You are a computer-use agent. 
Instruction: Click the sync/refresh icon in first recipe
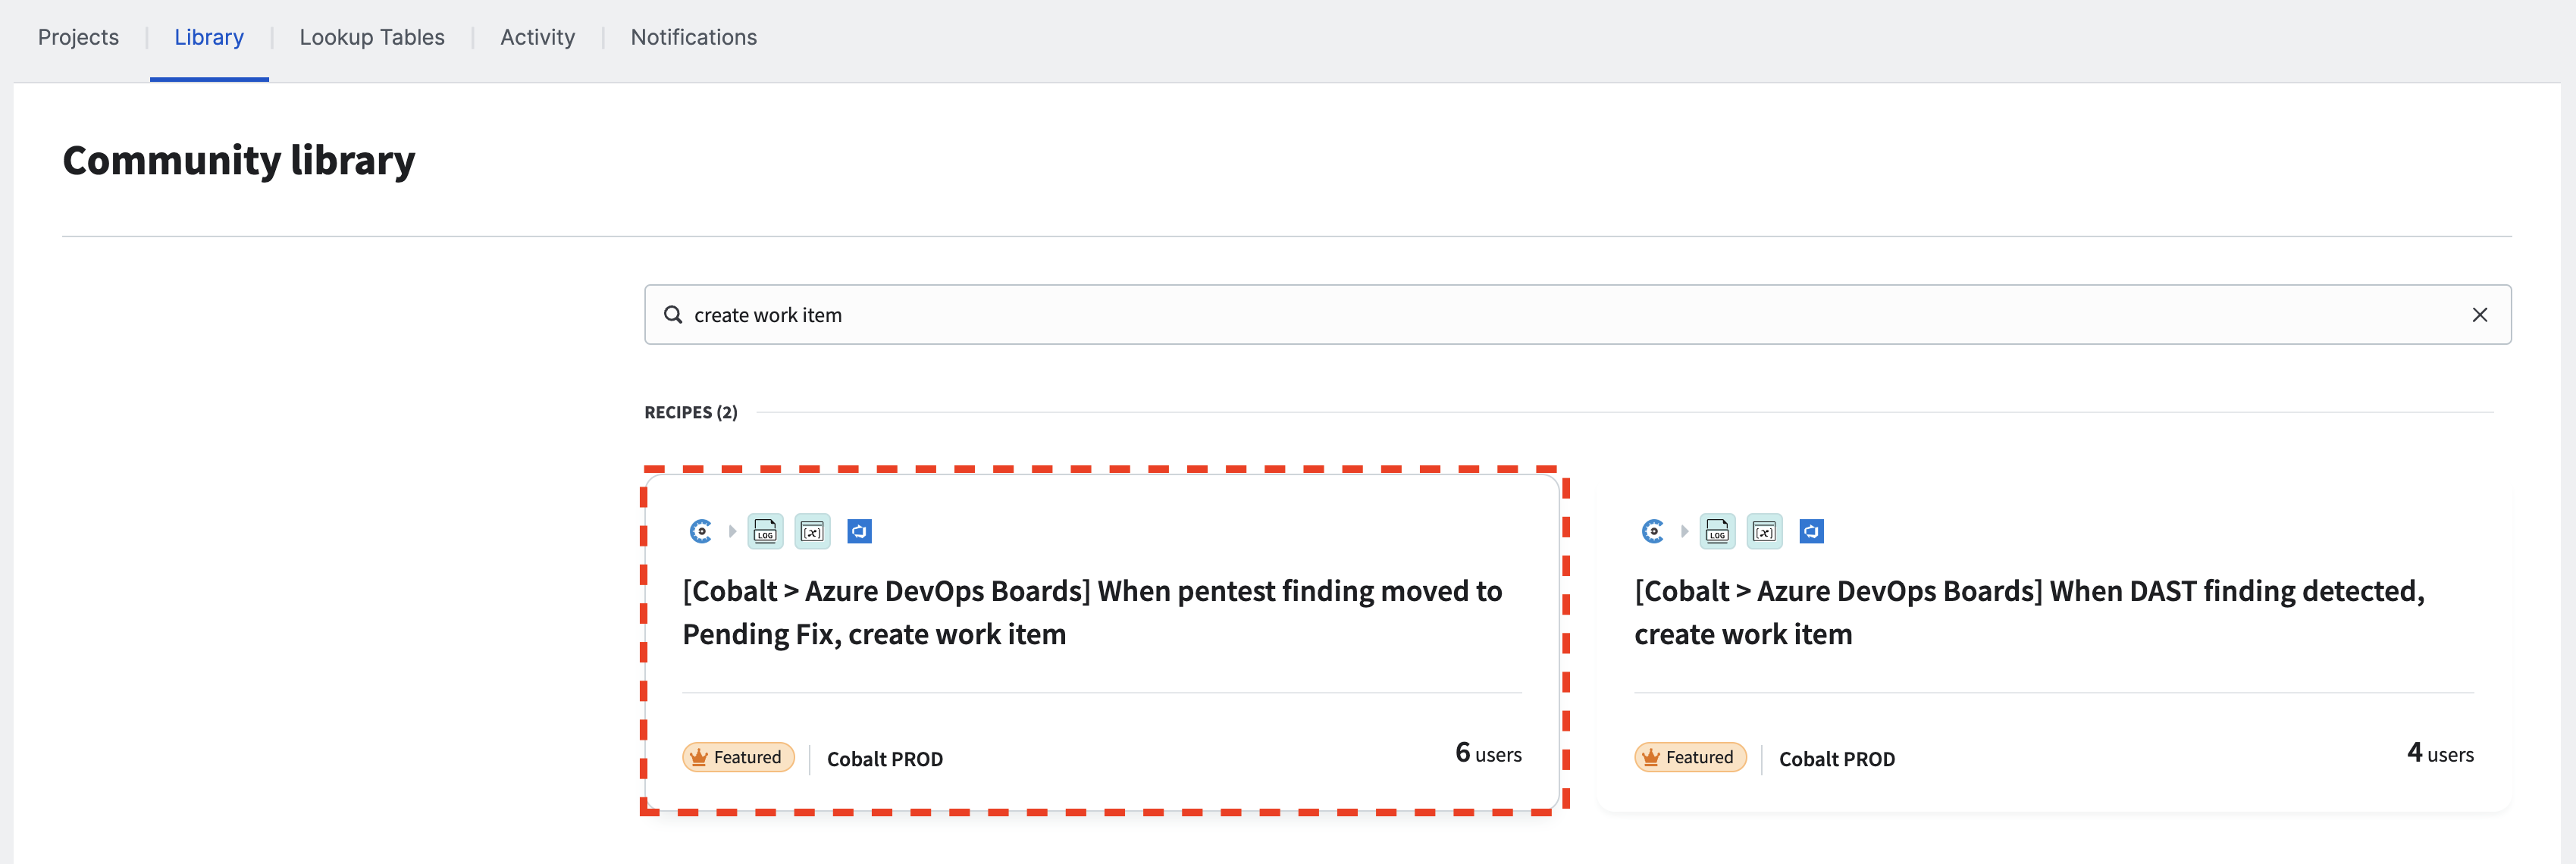click(861, 531)
